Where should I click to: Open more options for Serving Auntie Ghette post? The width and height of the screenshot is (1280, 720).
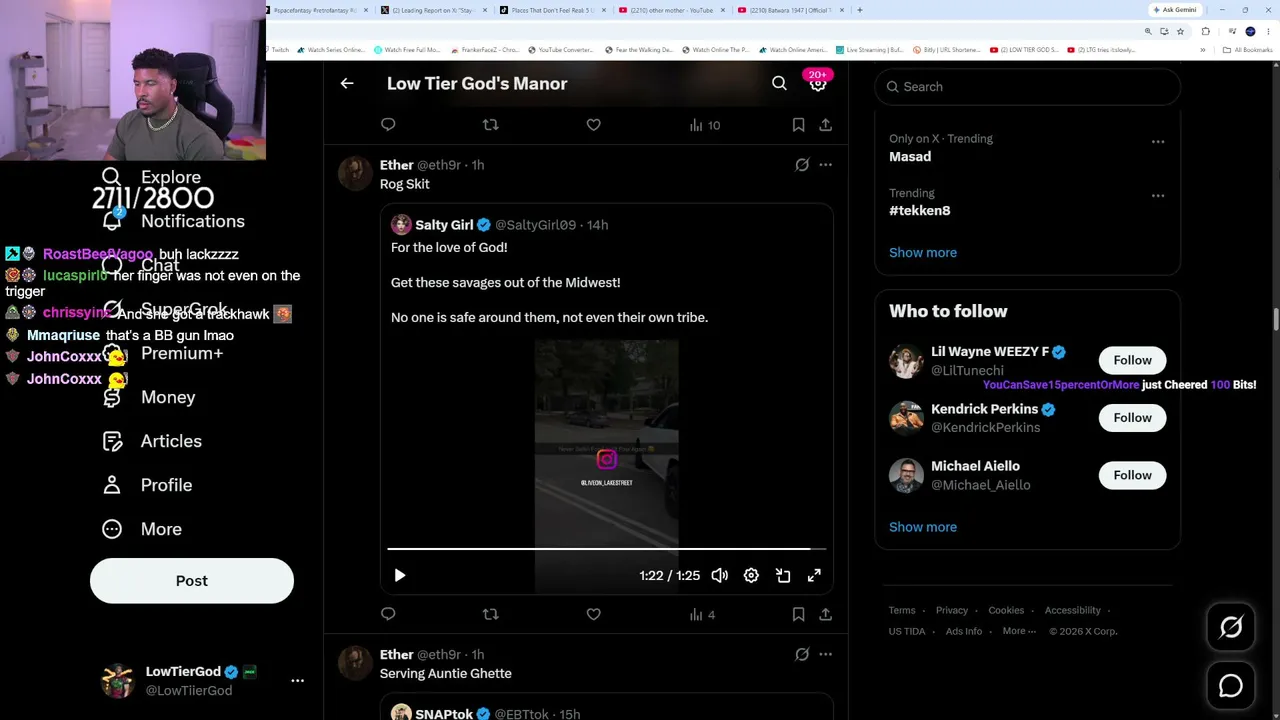pos(825,655)
